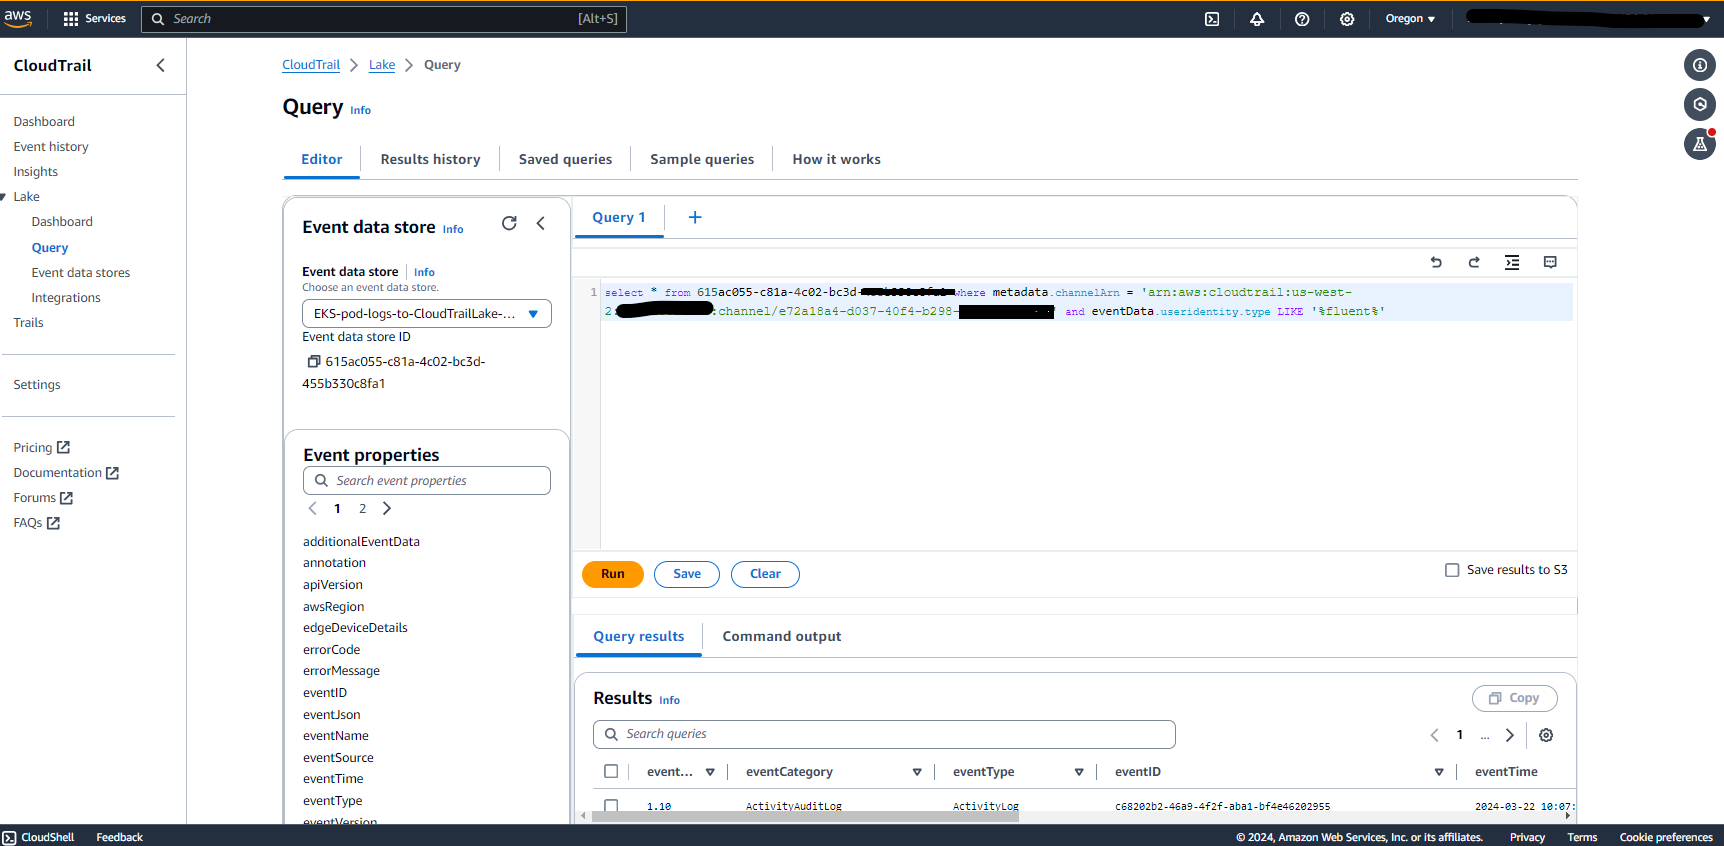Open results table preferences gear
The height and width of the screenshot is (846, 1724).
pos(1546,735)
